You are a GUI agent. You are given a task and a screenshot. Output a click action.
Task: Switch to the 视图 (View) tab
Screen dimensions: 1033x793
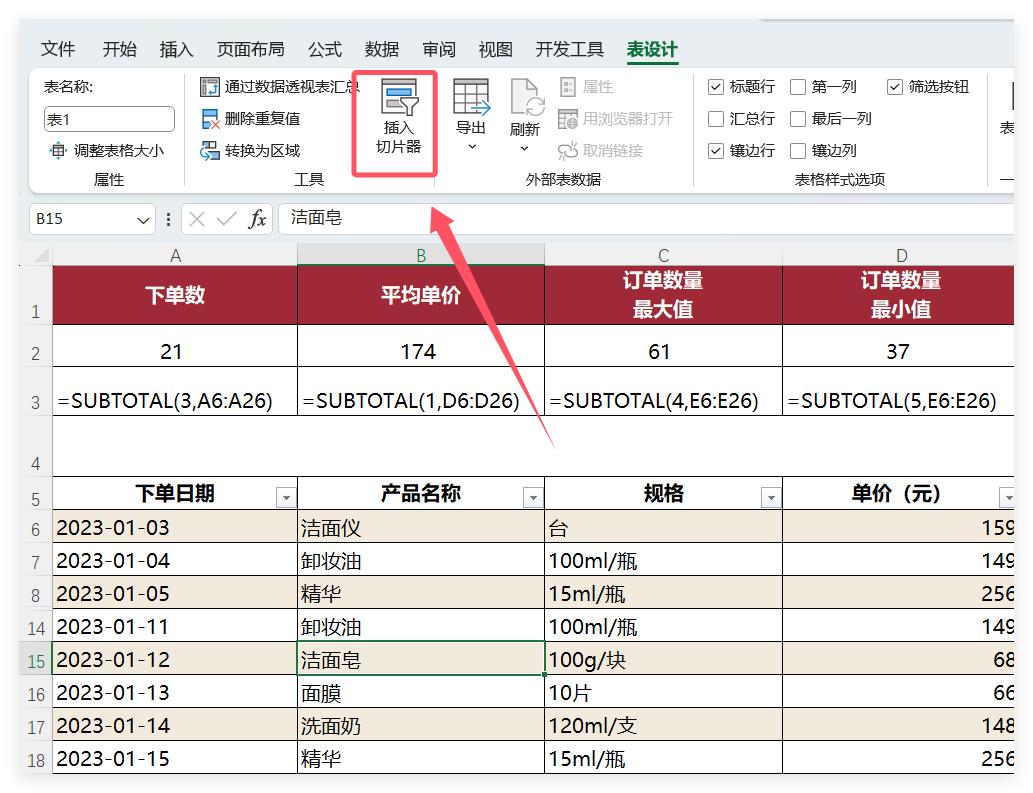(495, 49)
